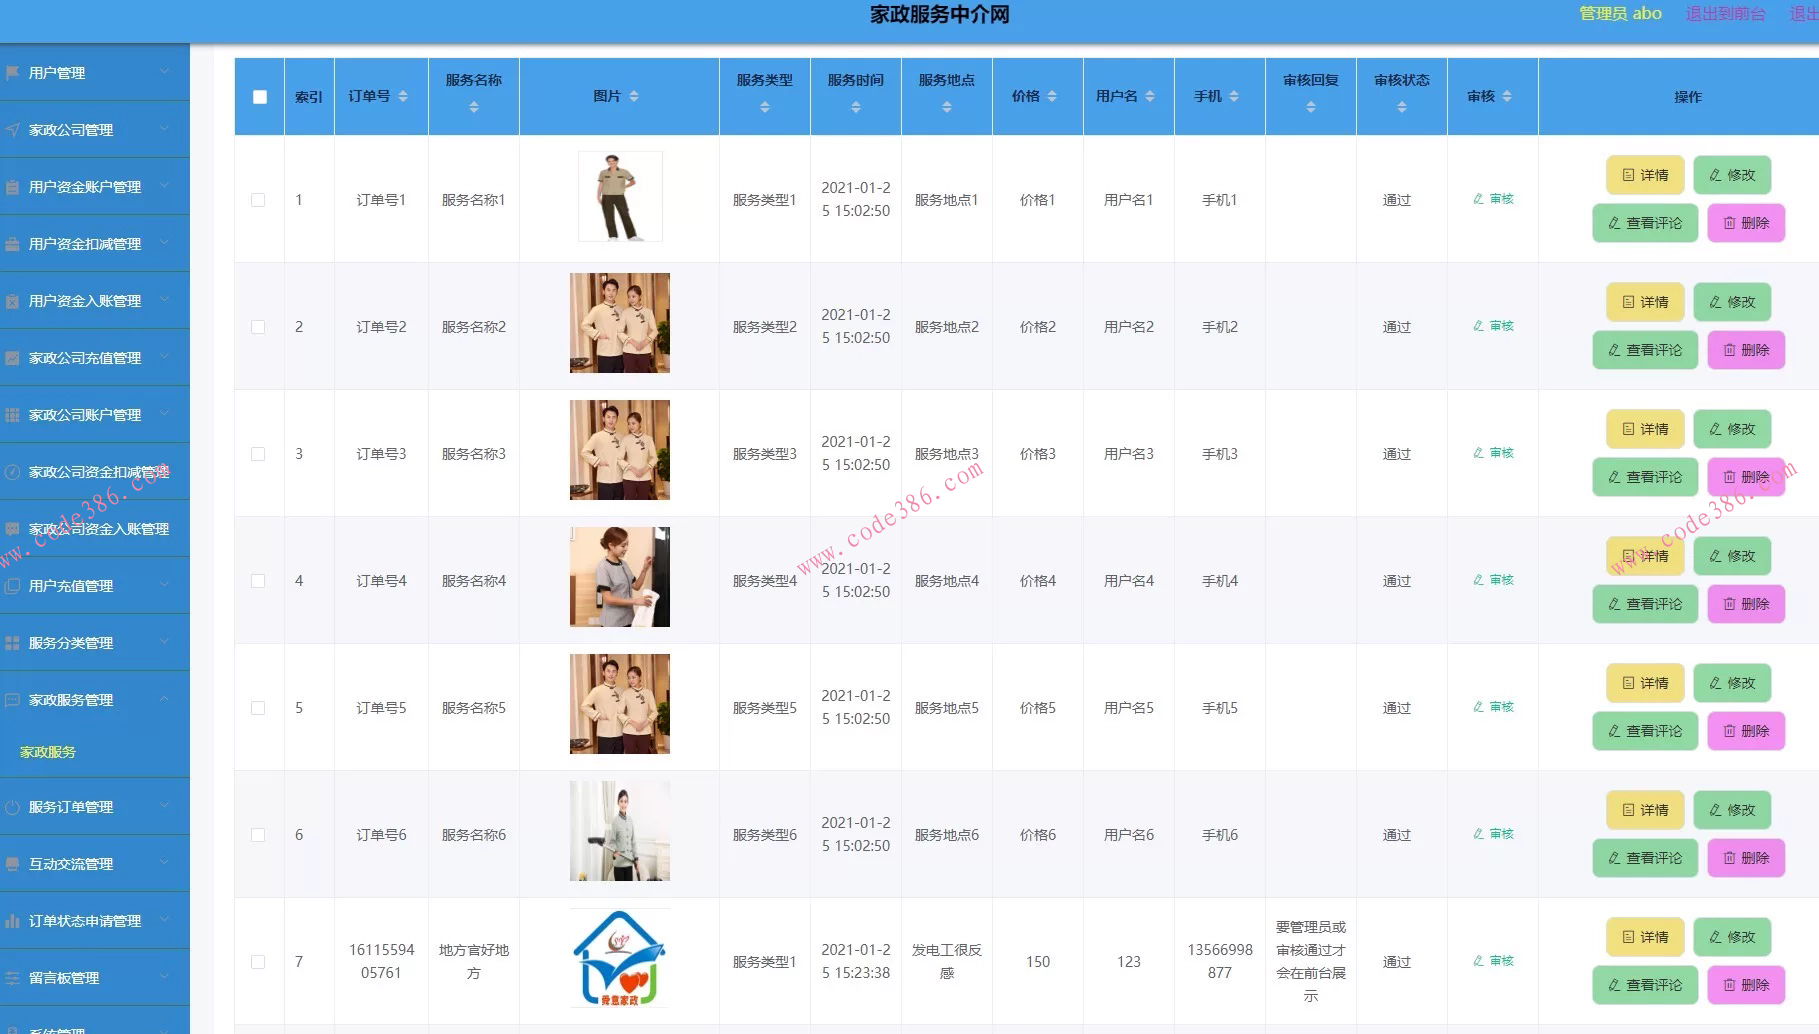Click the phone number 13566998877 cell
This screenshot has width=1819, height=1034.
(x=1220, y=961)
